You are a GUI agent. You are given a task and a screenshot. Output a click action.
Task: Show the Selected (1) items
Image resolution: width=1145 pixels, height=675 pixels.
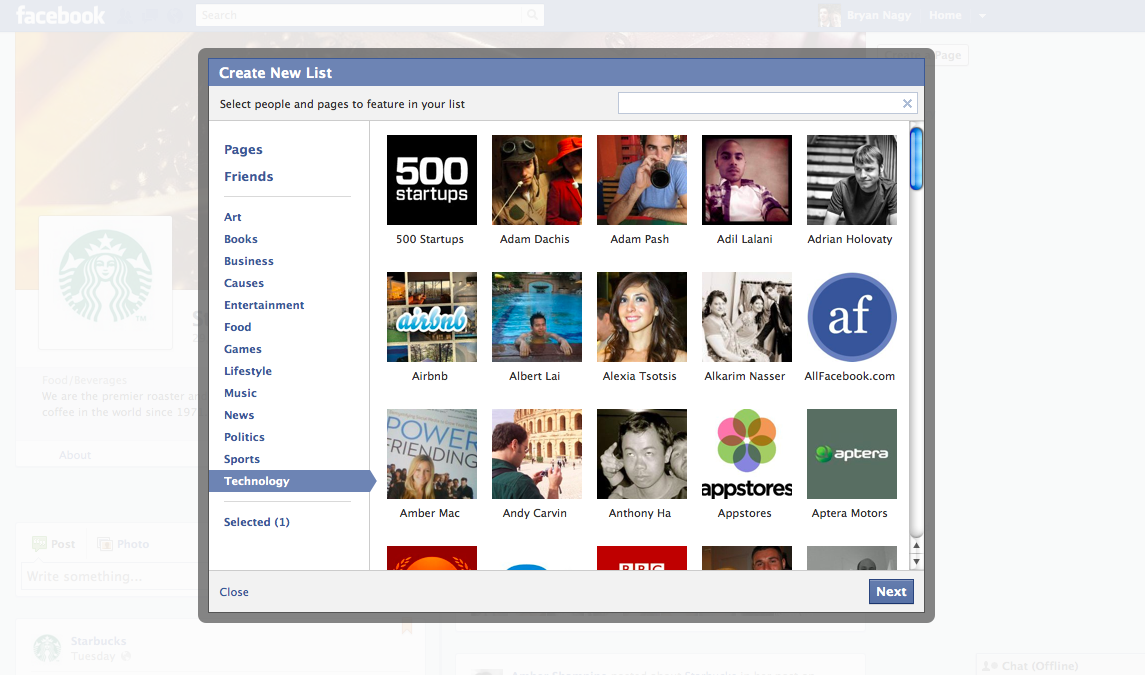(256, 522)
